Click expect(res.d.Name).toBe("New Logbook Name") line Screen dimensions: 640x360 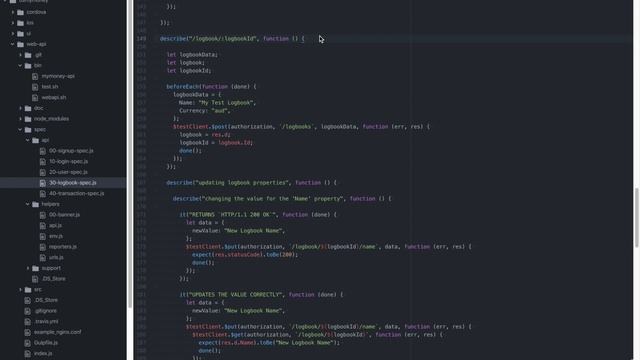[x=269, y=343]
